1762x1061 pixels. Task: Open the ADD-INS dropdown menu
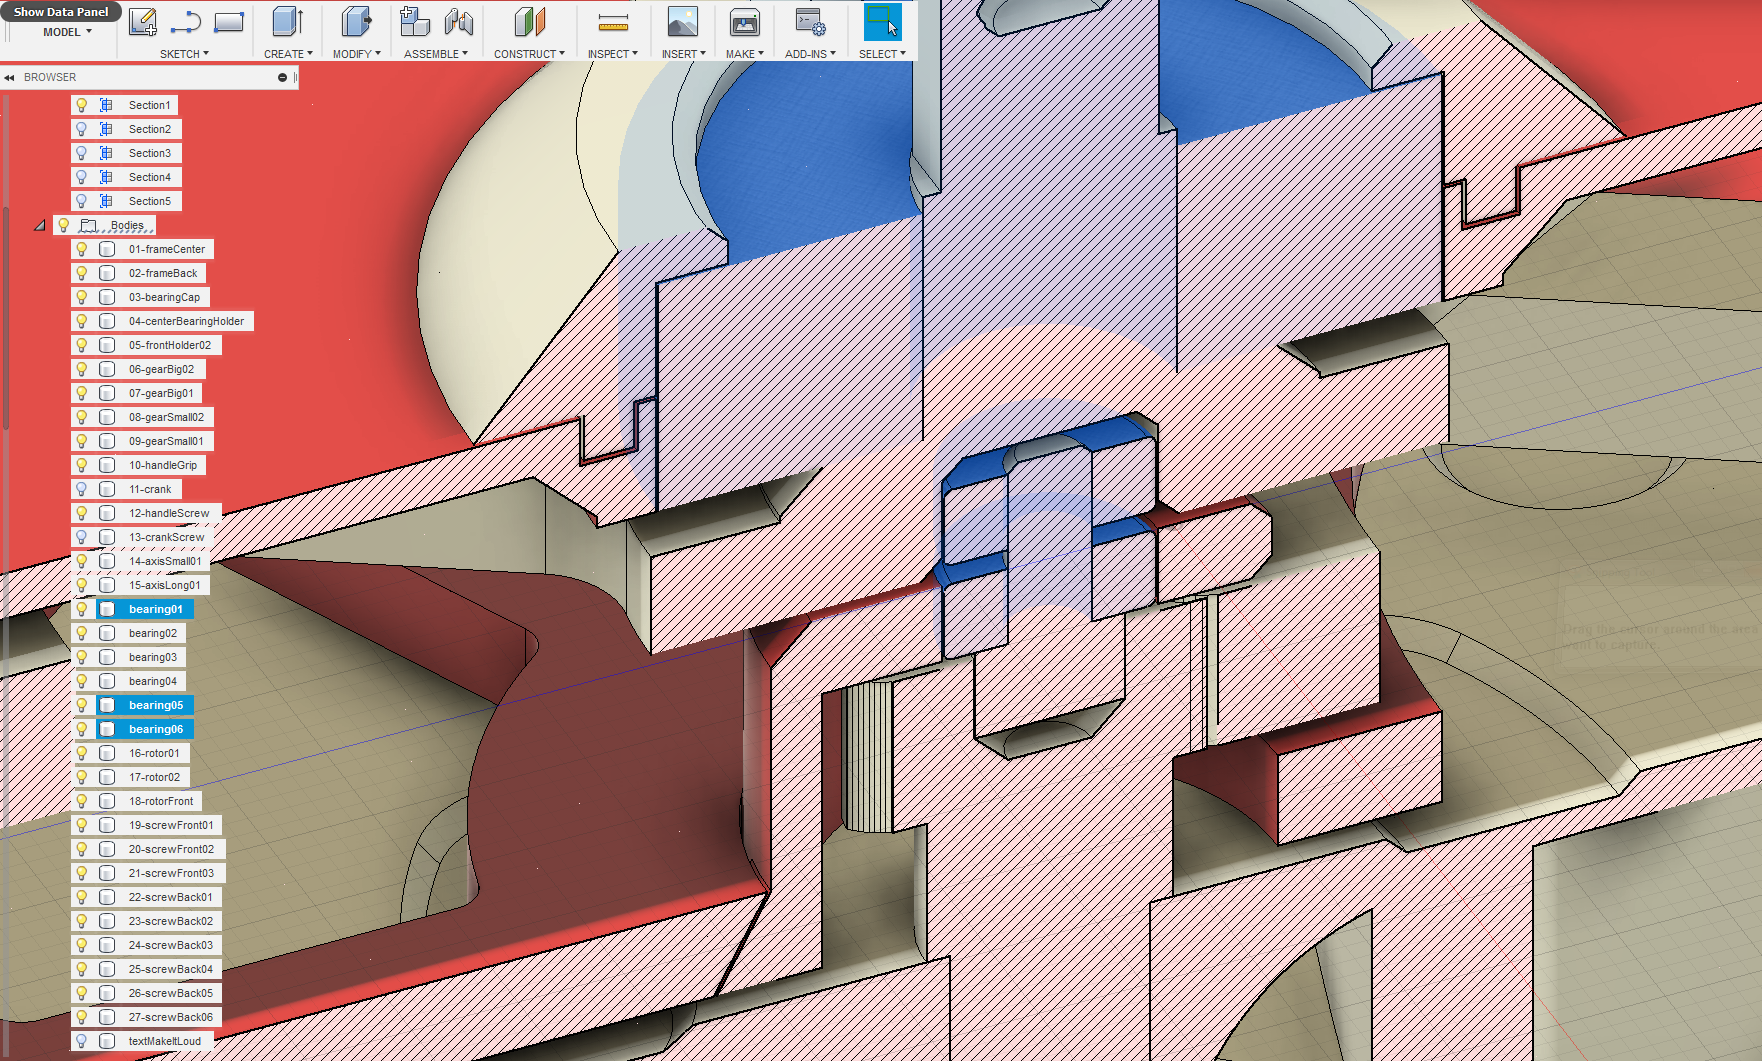810,54
